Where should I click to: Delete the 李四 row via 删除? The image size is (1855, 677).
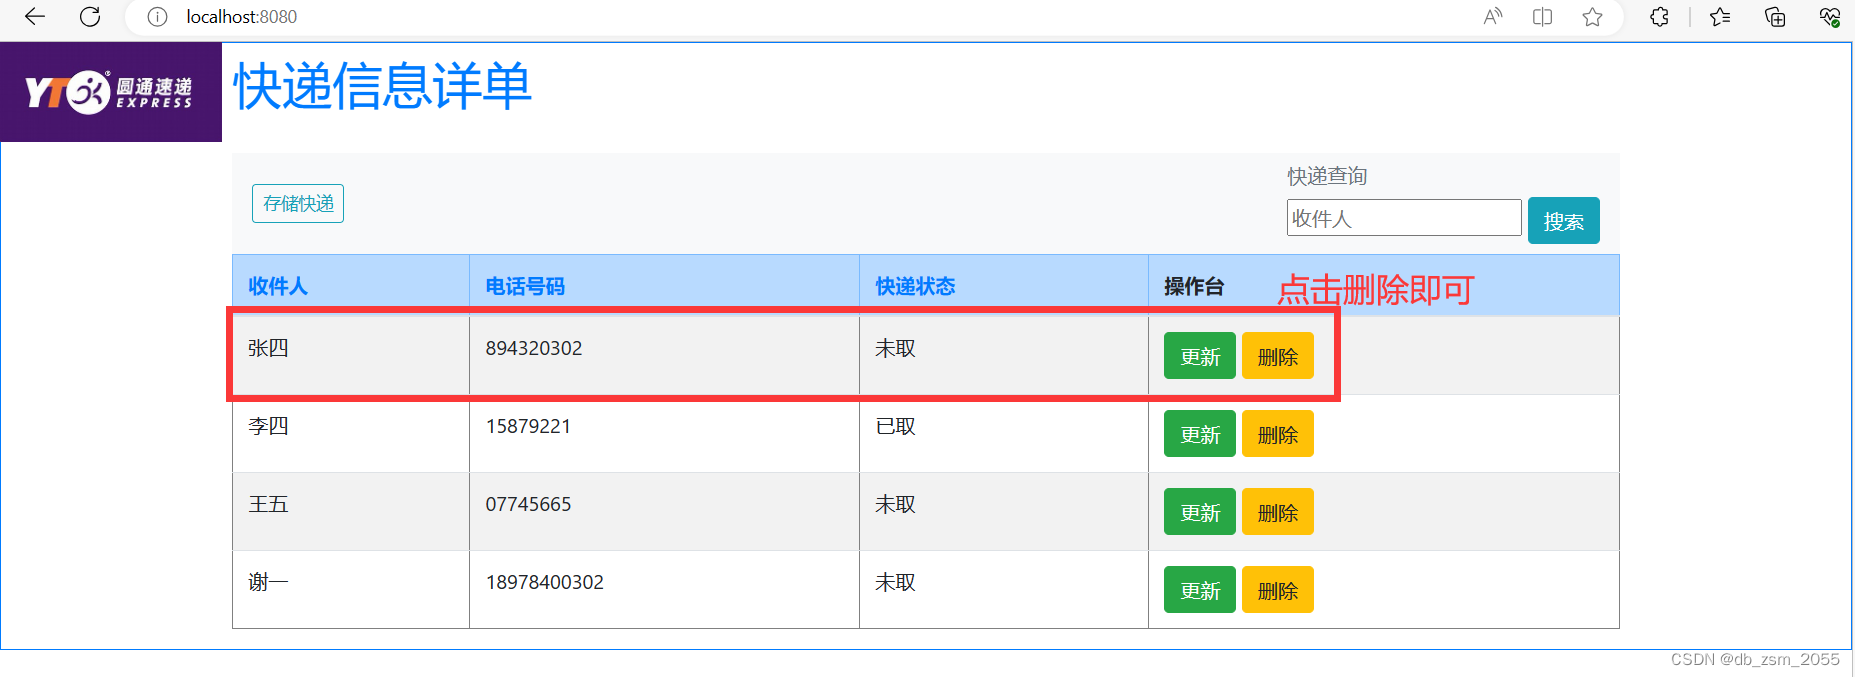pyautogui.click(x=1277, y=434)
